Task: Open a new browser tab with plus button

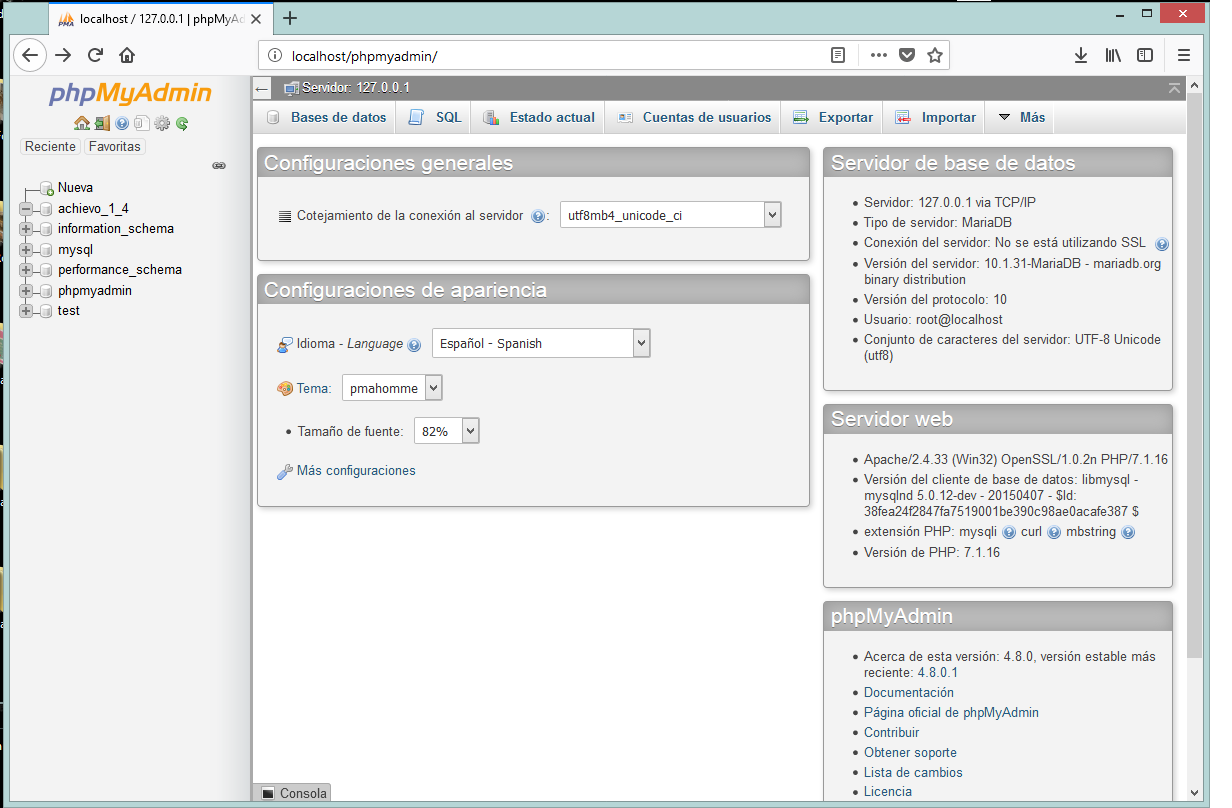Action: [290, 18]
